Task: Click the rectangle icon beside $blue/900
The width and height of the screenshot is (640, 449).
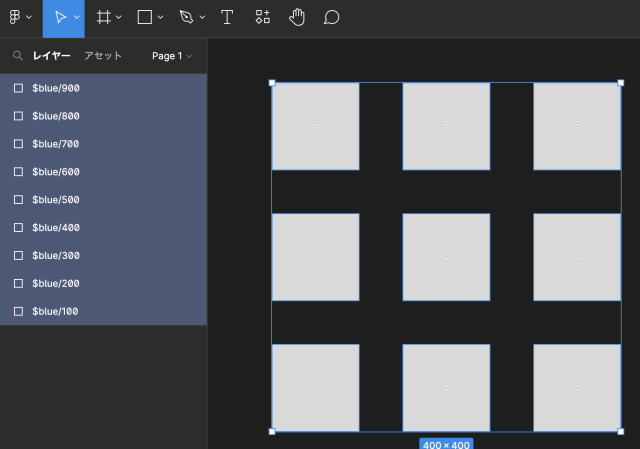Action: coord(18,88)
